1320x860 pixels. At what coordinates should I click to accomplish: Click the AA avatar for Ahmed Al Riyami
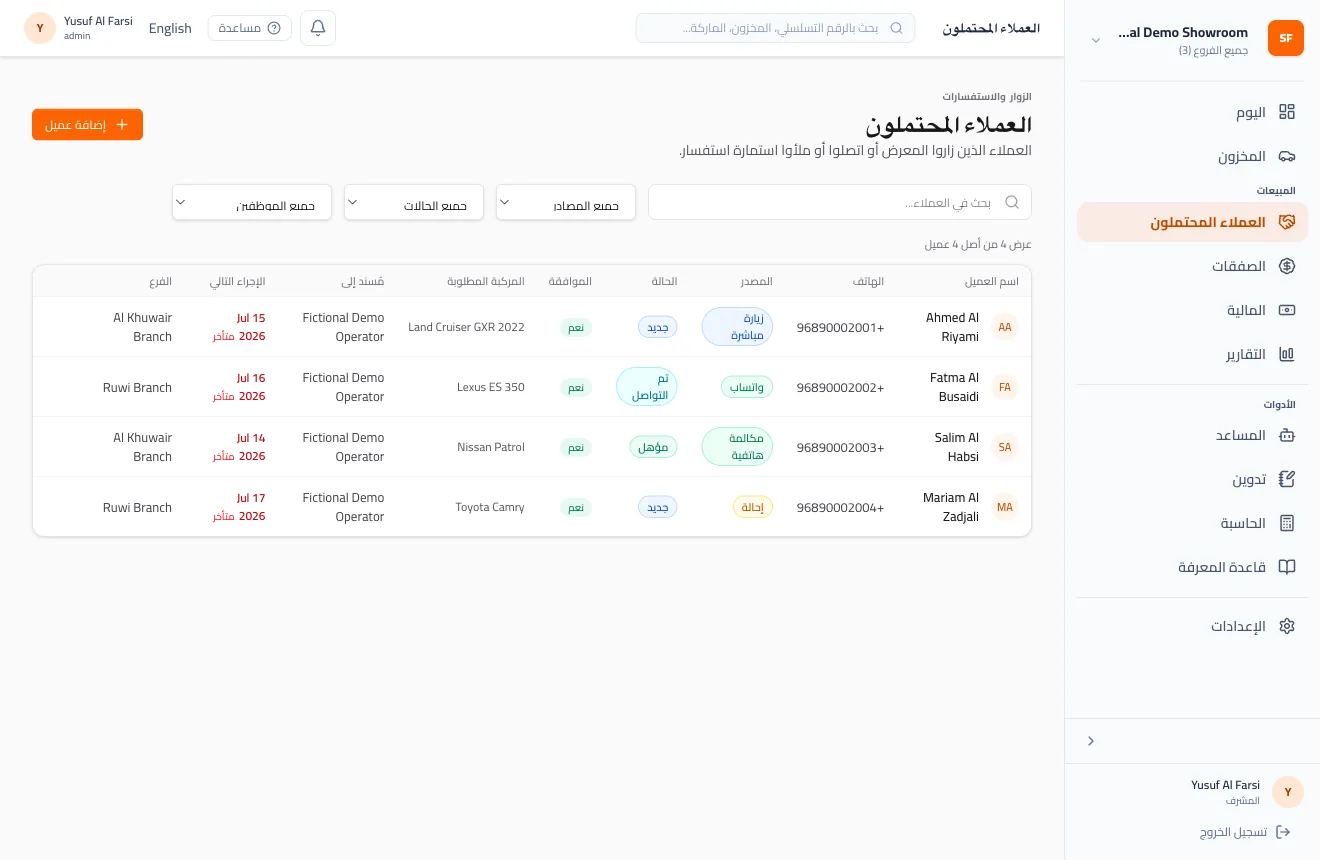point(1005,327)
